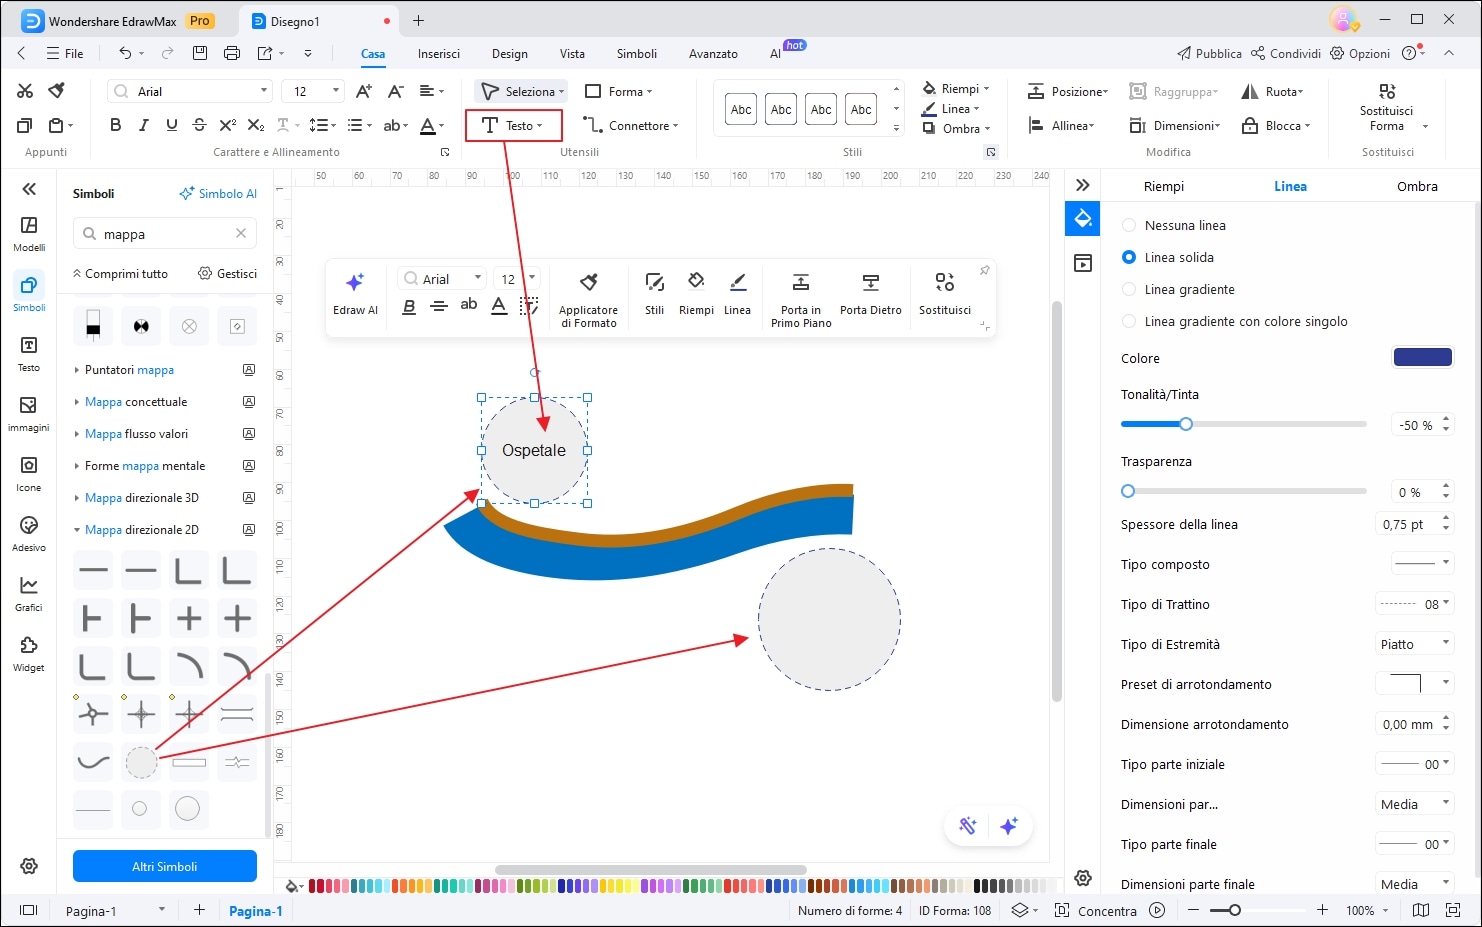1482x927 pixels.
Task: Click Applicatore di Formato in floating toolbar
Action: coord(588,299)
